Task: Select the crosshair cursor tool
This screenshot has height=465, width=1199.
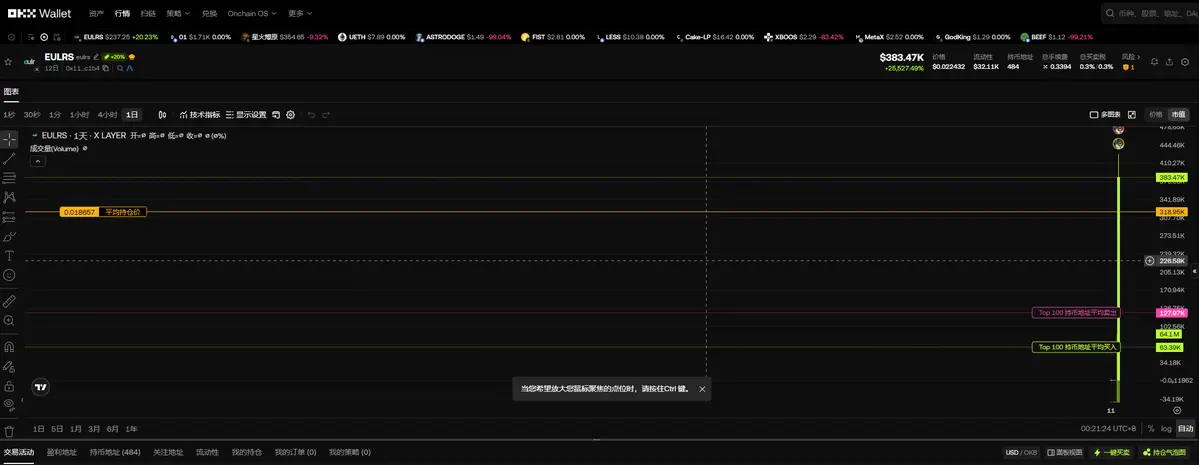Action: [x=9, y=140]
